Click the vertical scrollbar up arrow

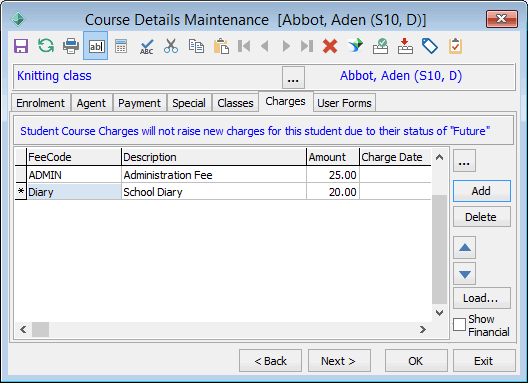click(x=439, y=157)
